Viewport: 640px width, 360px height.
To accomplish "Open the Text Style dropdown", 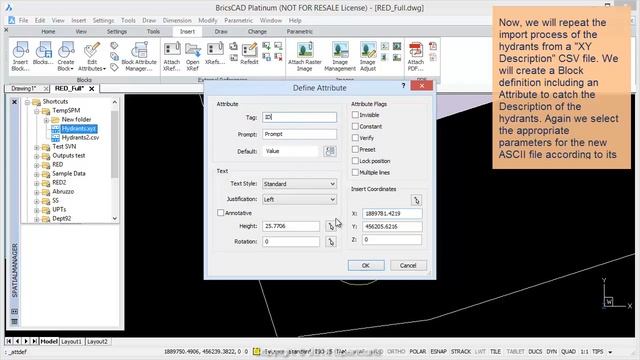I will pyautogui.click(x=299, y=184).
